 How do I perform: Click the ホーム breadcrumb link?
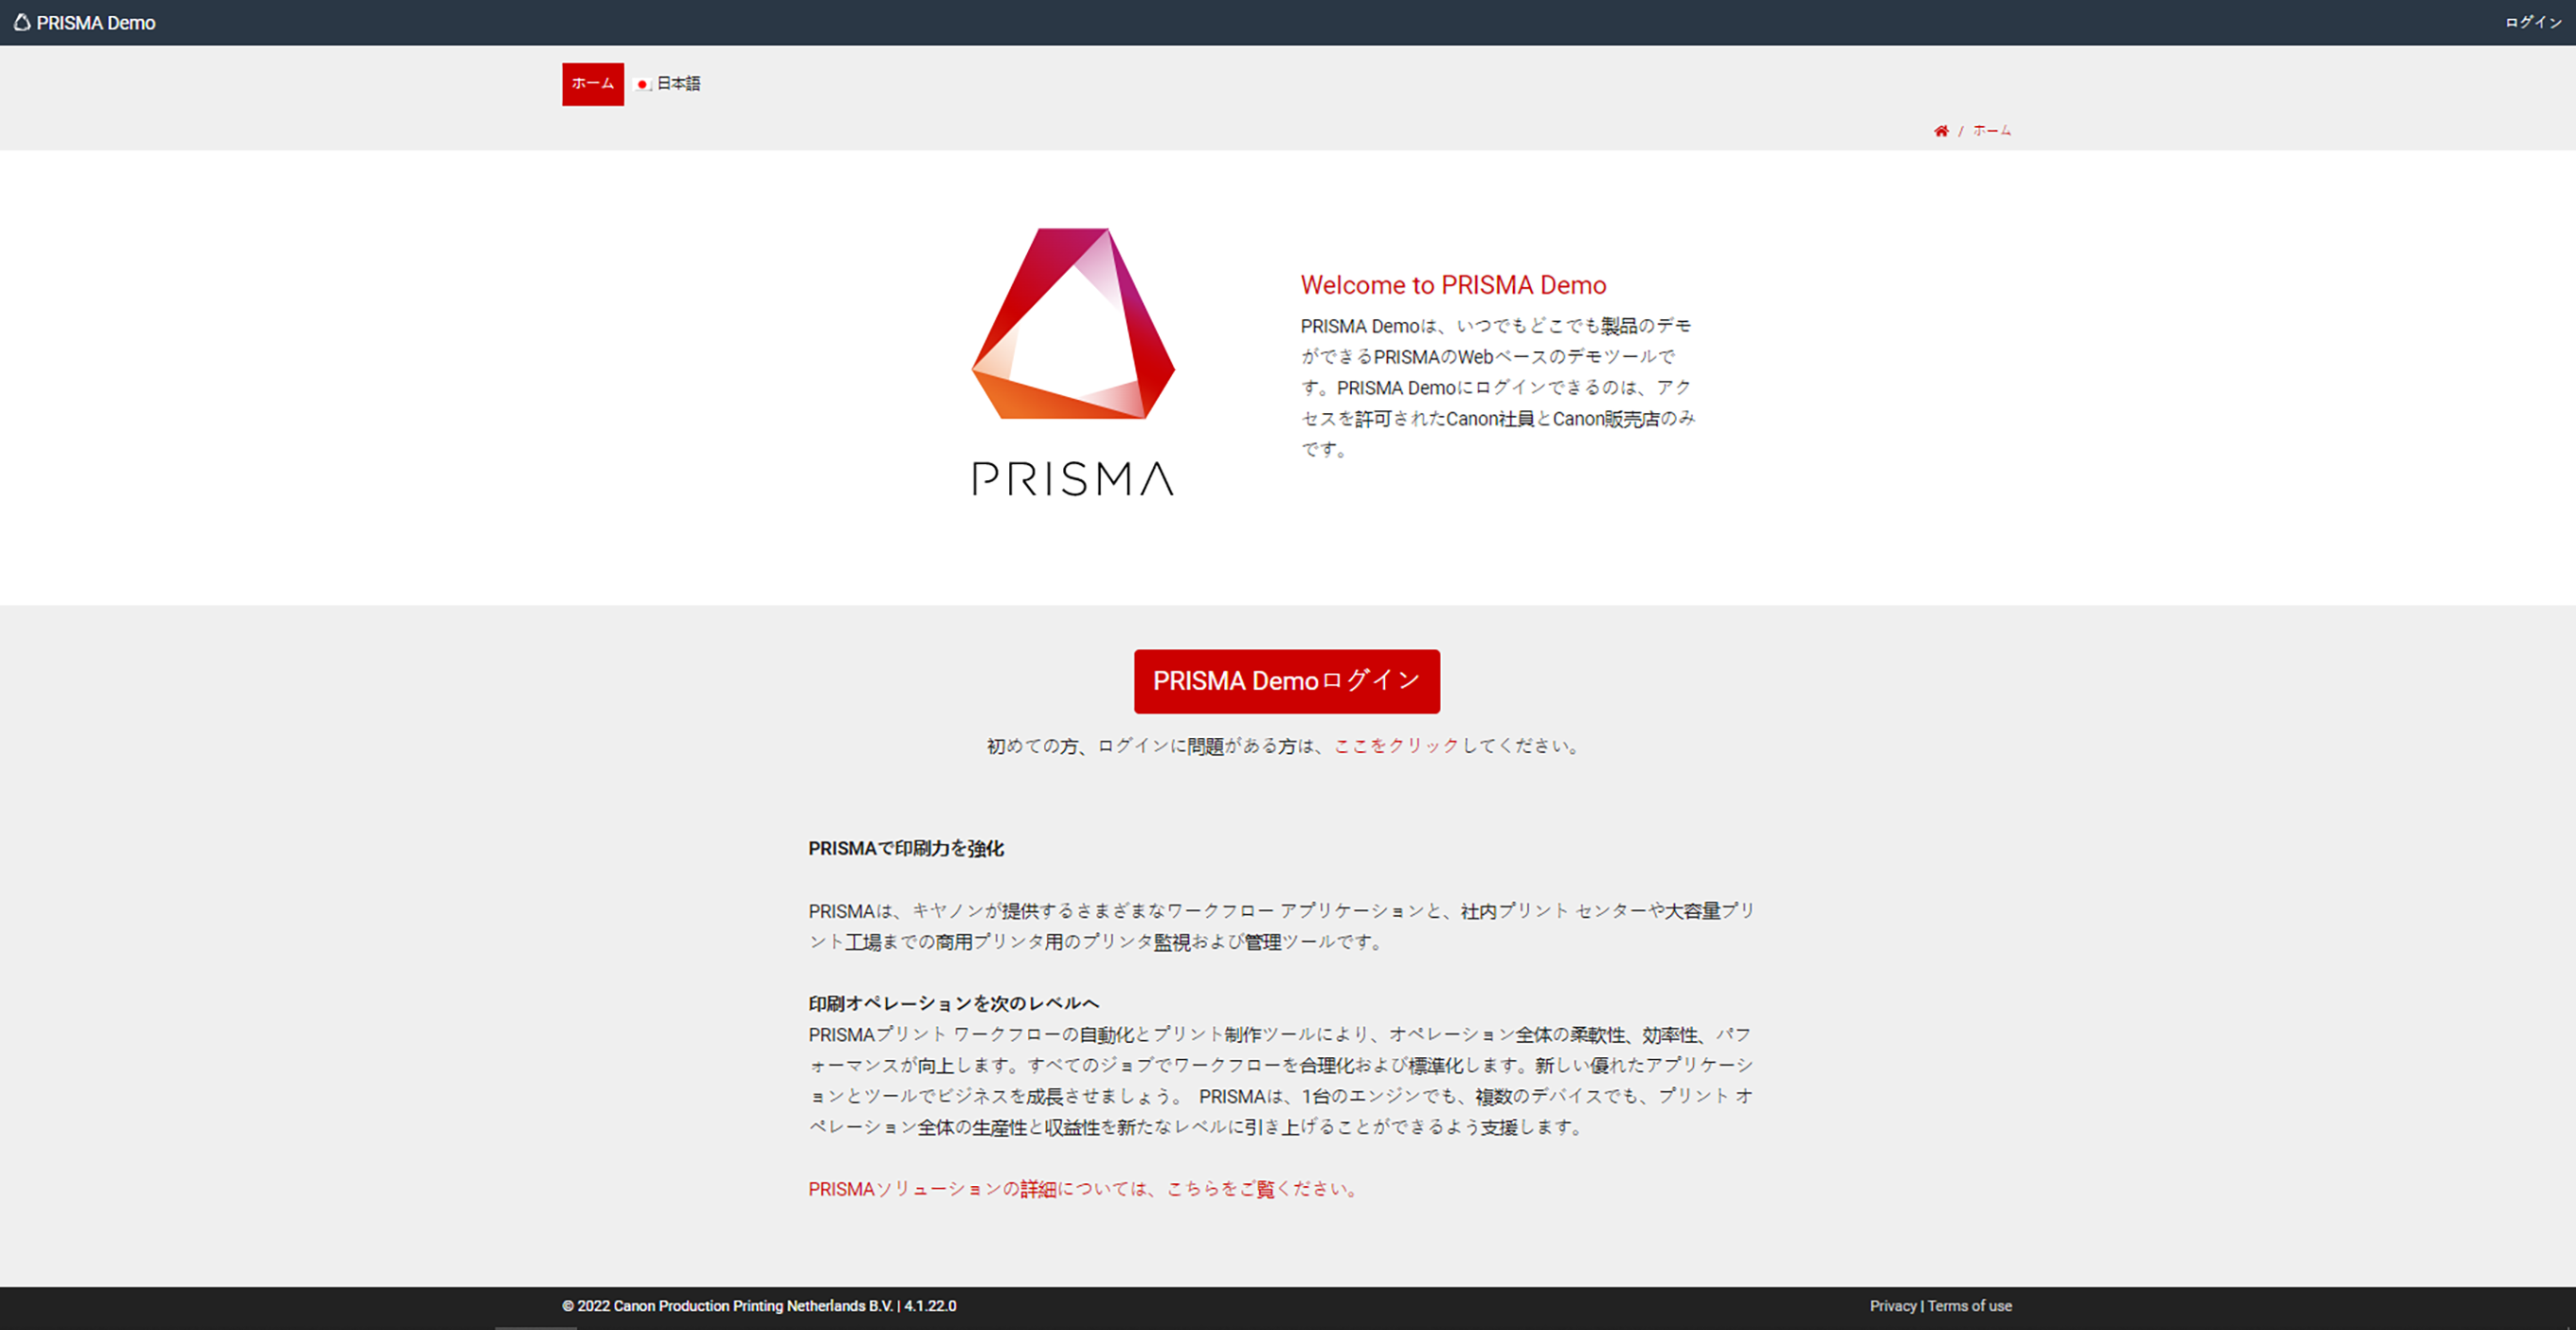(1991, 131)
